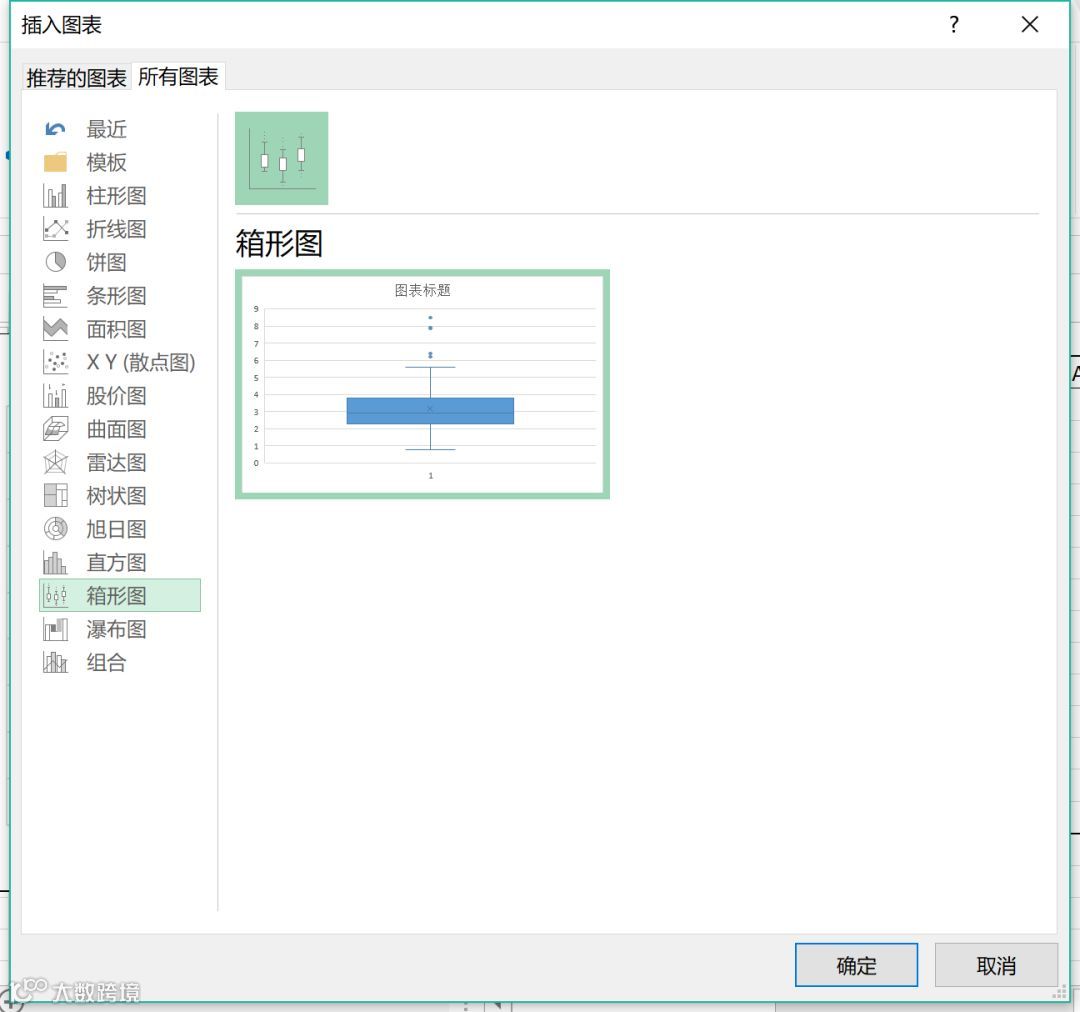Click the 箱形图 heading above preview
This screenshot has width=1080, height=1012.
(279, 243)
